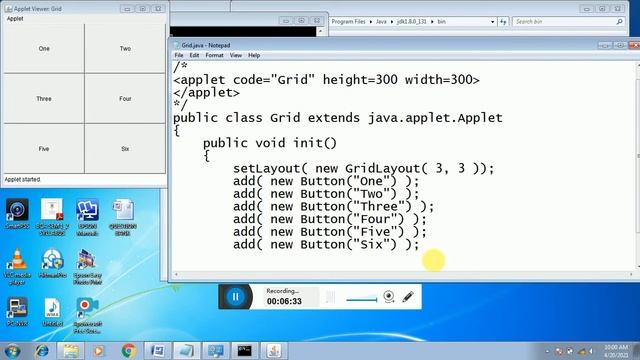Select the Java breadcrumb in Explorer address bar

(x=381, y=22)
